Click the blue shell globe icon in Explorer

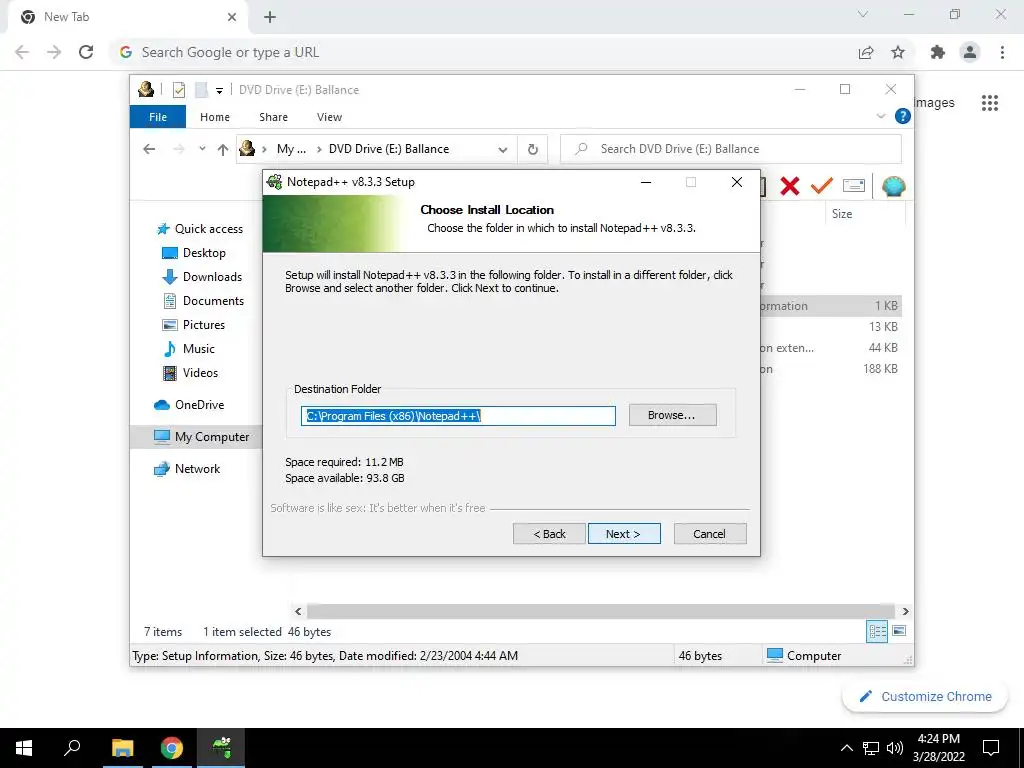pos(893,186)
